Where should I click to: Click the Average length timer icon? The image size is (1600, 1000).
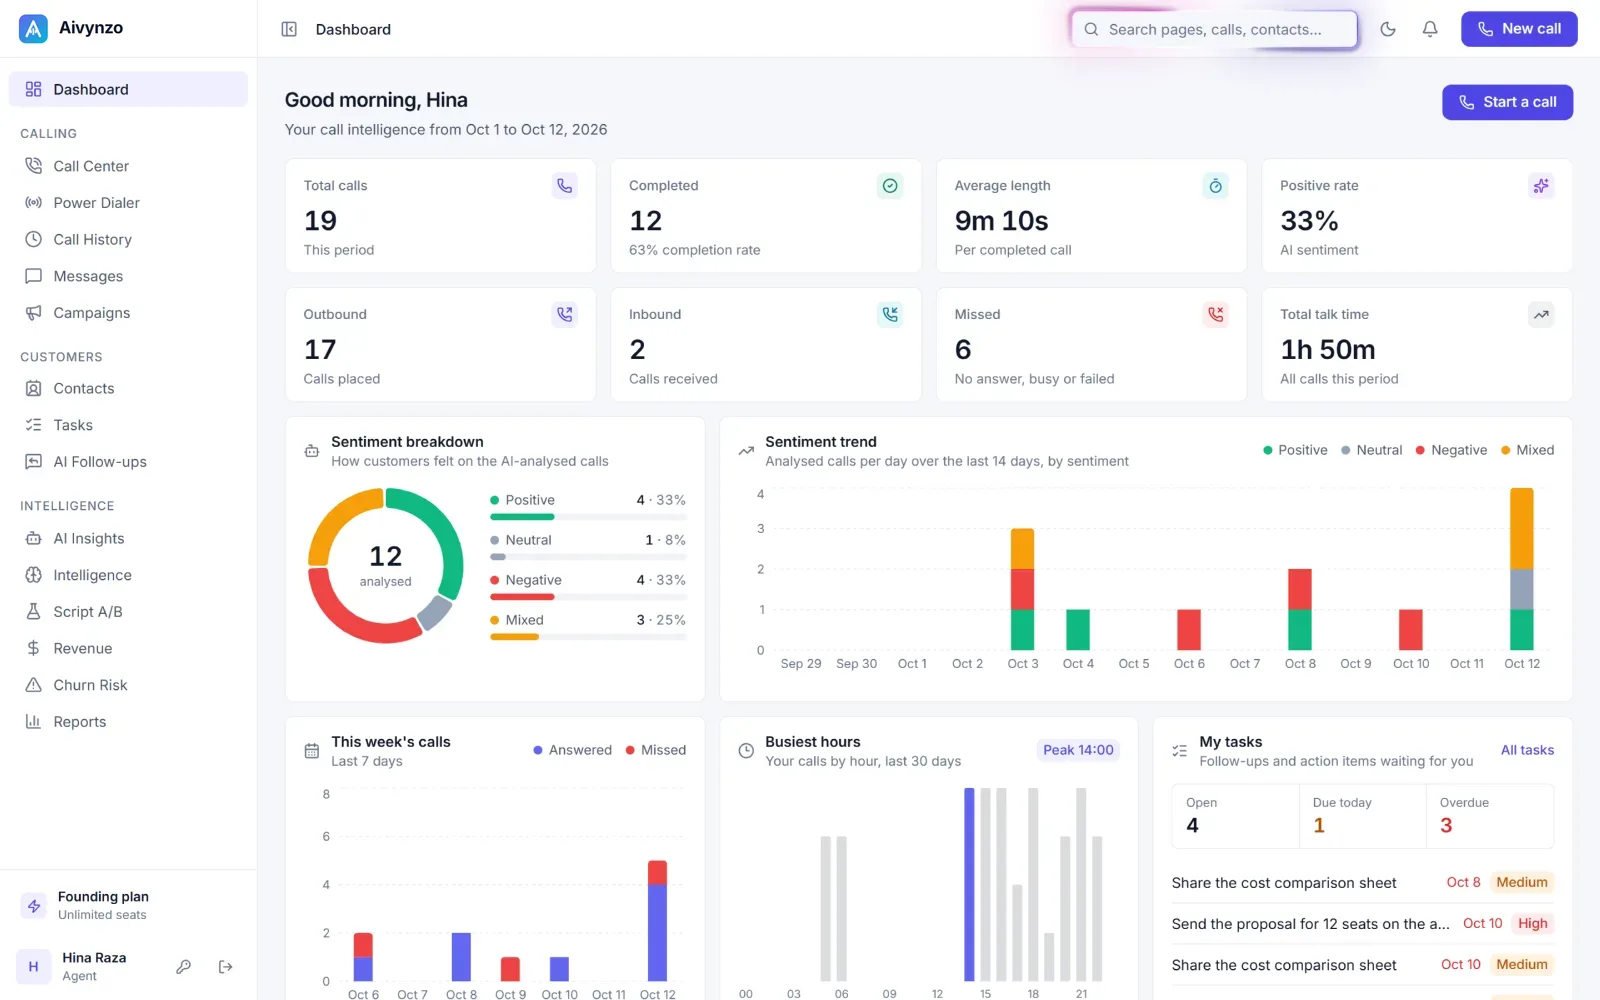[1216, 185]
